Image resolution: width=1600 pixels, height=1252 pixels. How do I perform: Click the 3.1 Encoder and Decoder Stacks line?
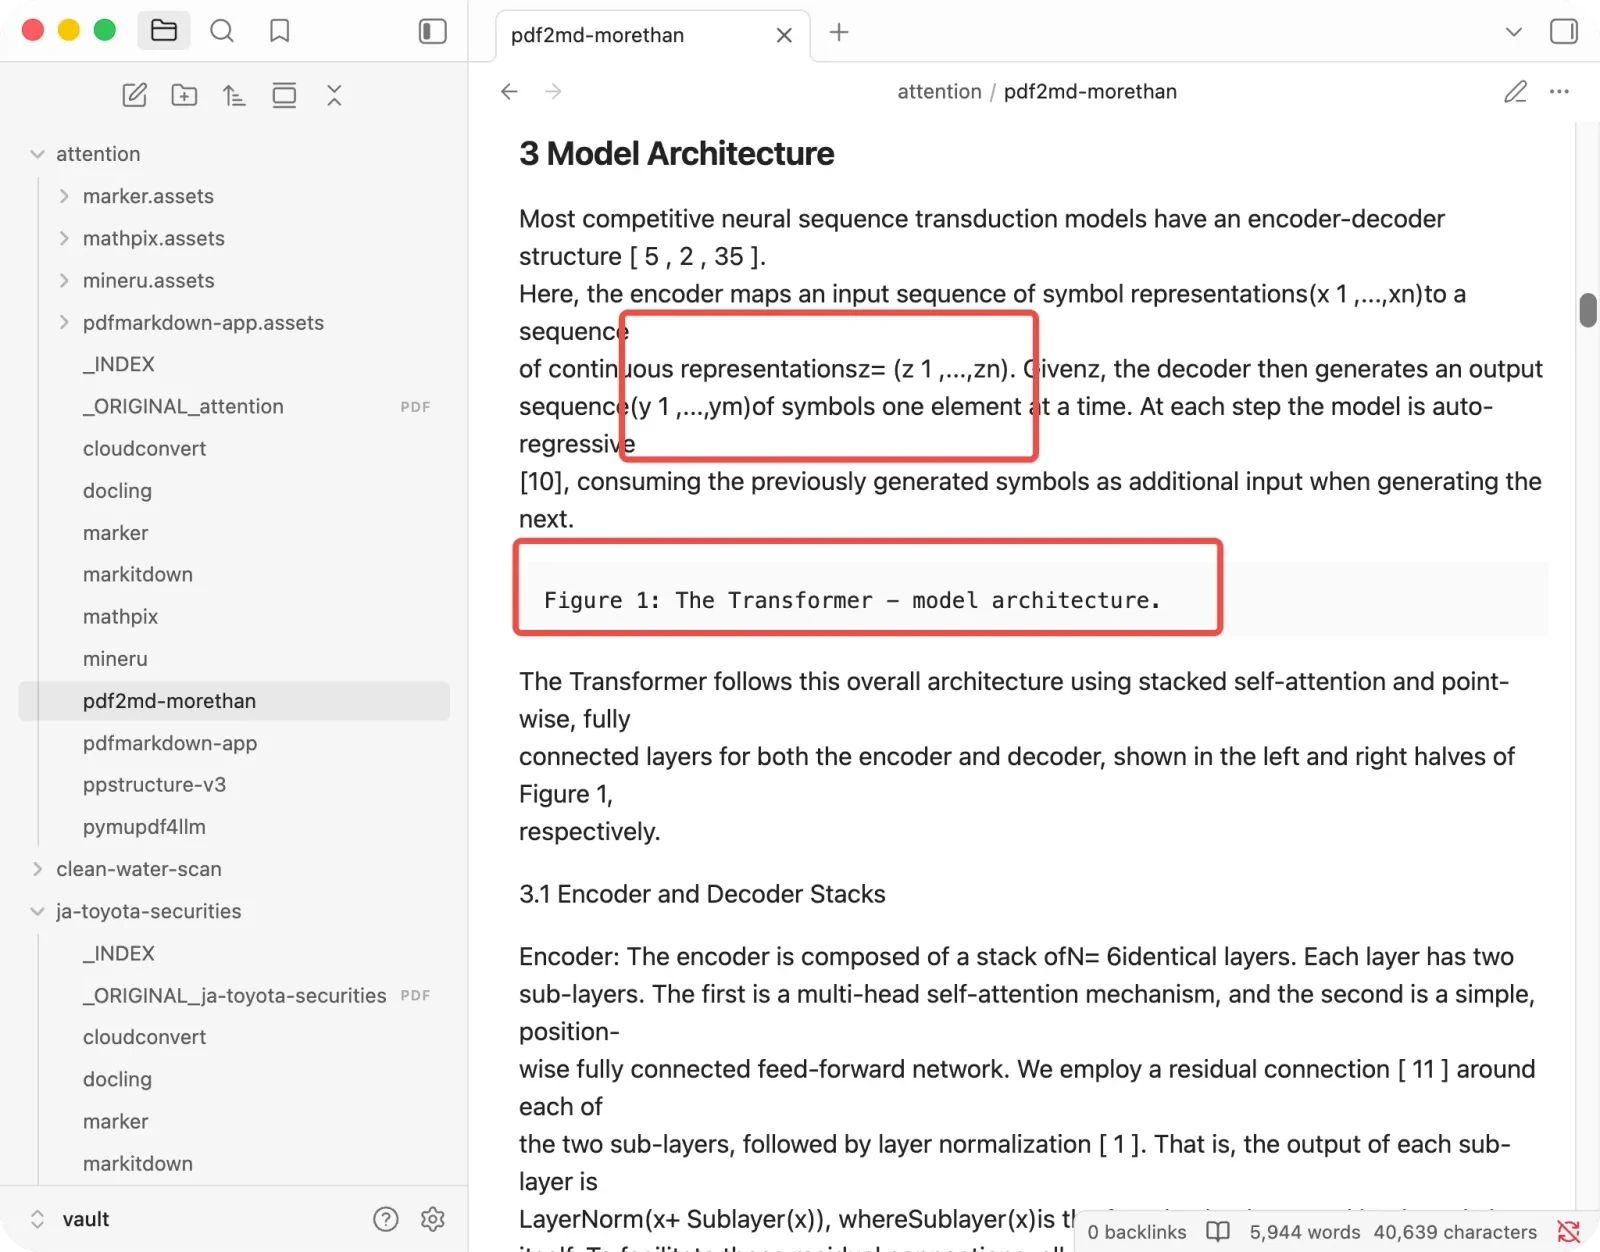pos(702,894)
